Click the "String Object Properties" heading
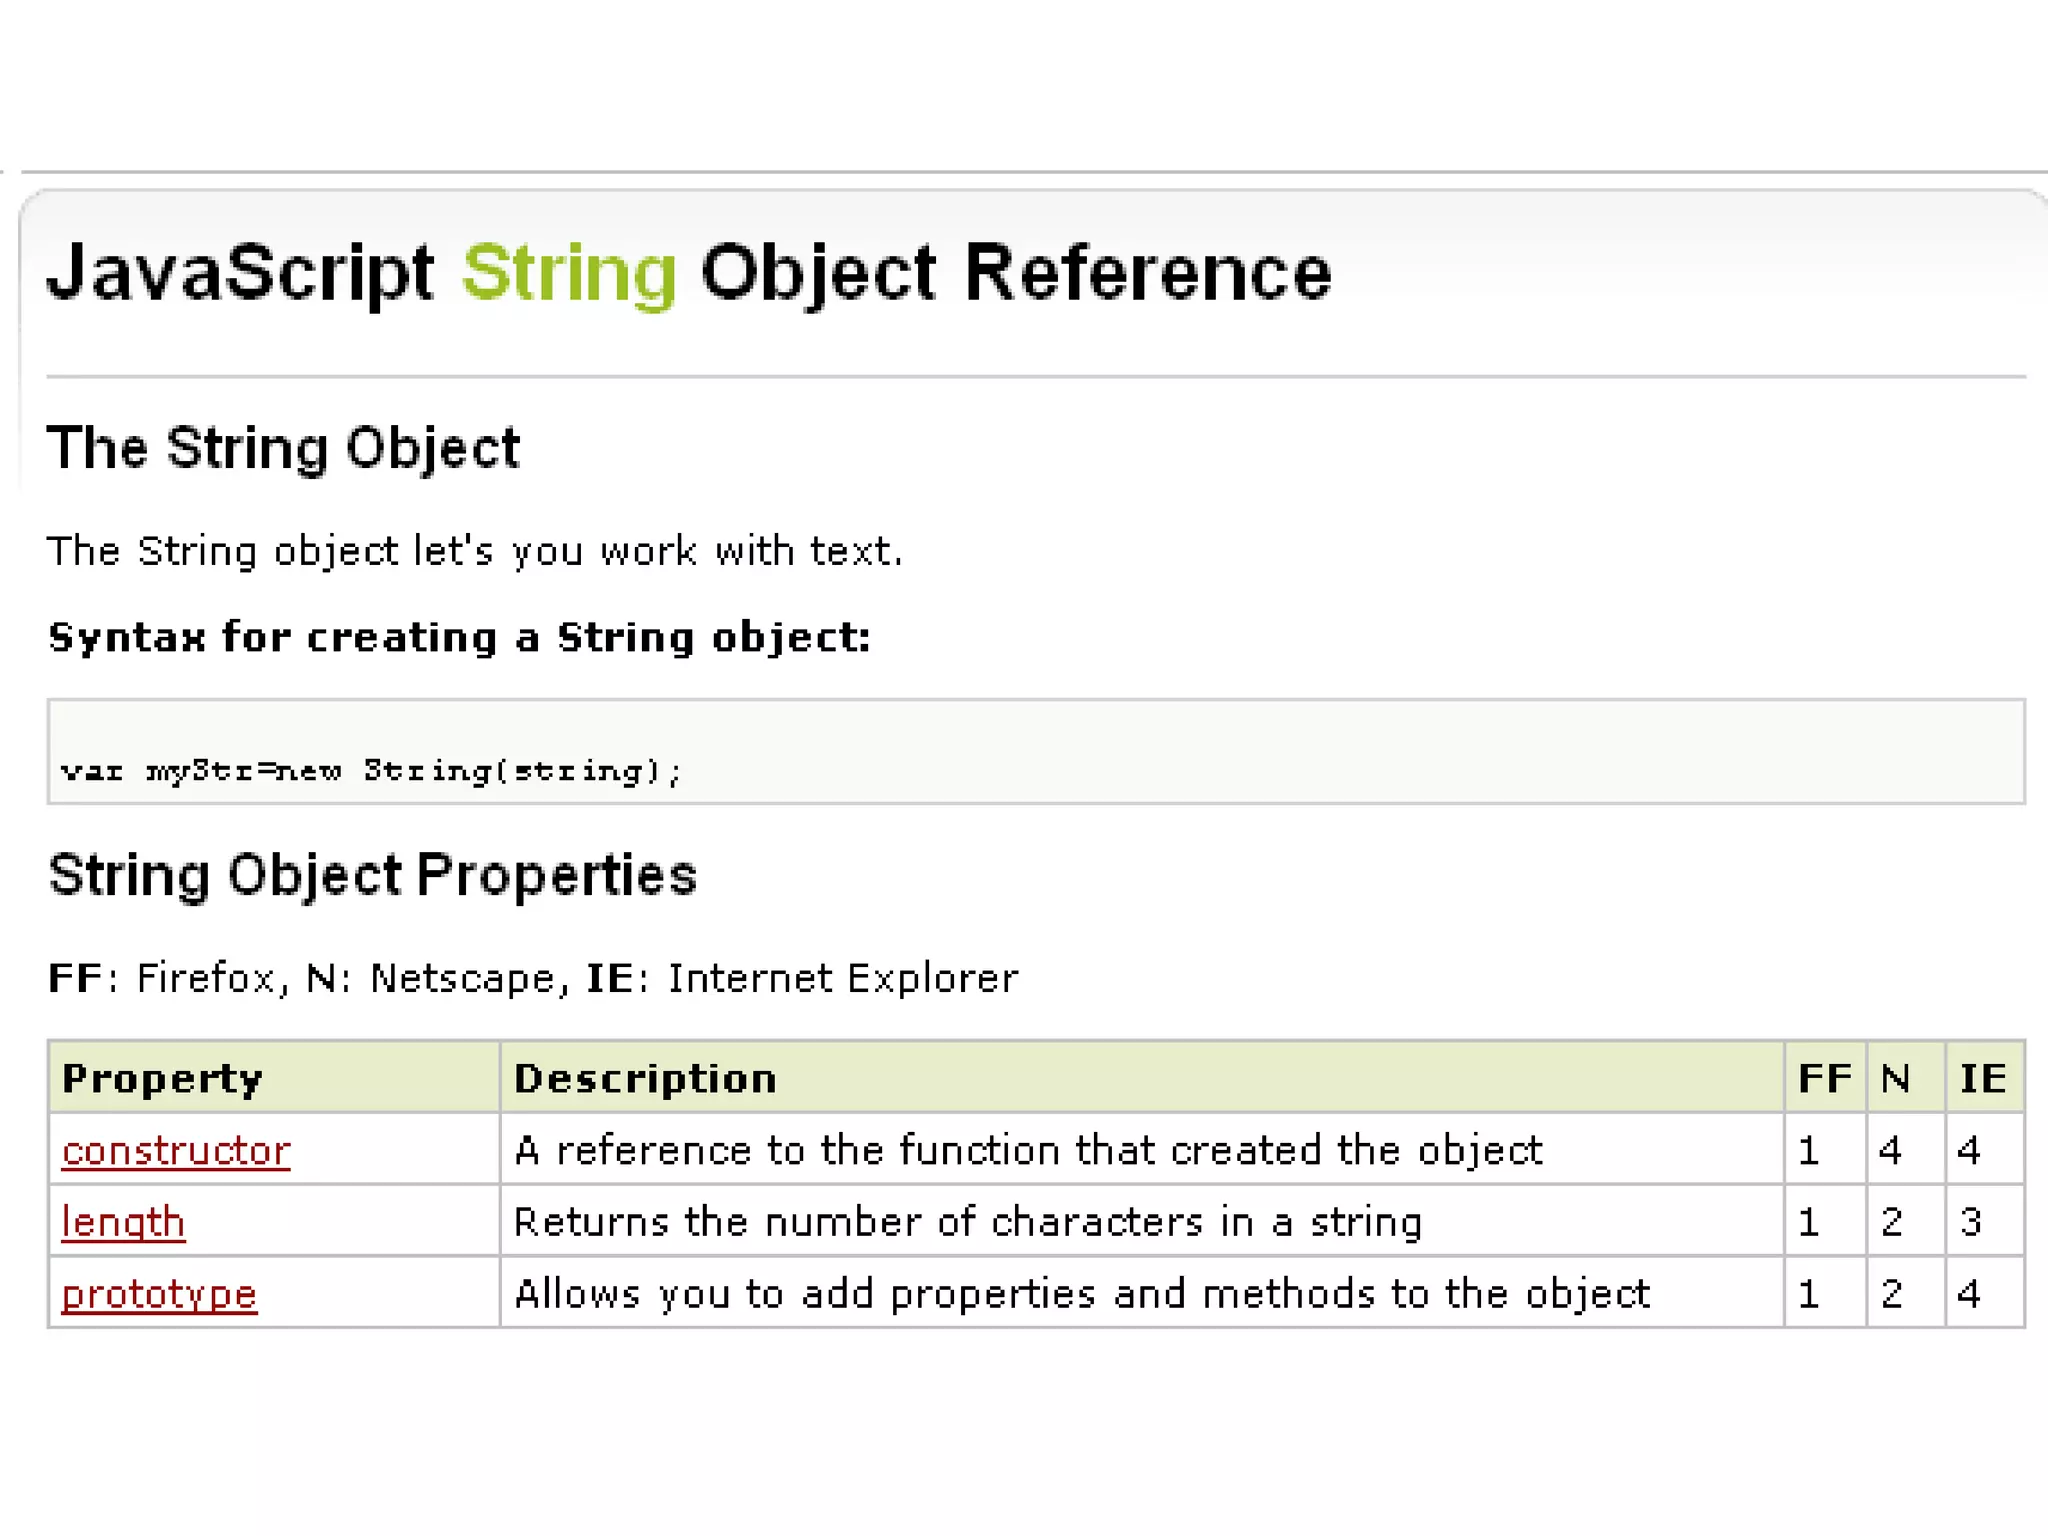This screenshot has width=2048, height=1536. coord(372,875)
